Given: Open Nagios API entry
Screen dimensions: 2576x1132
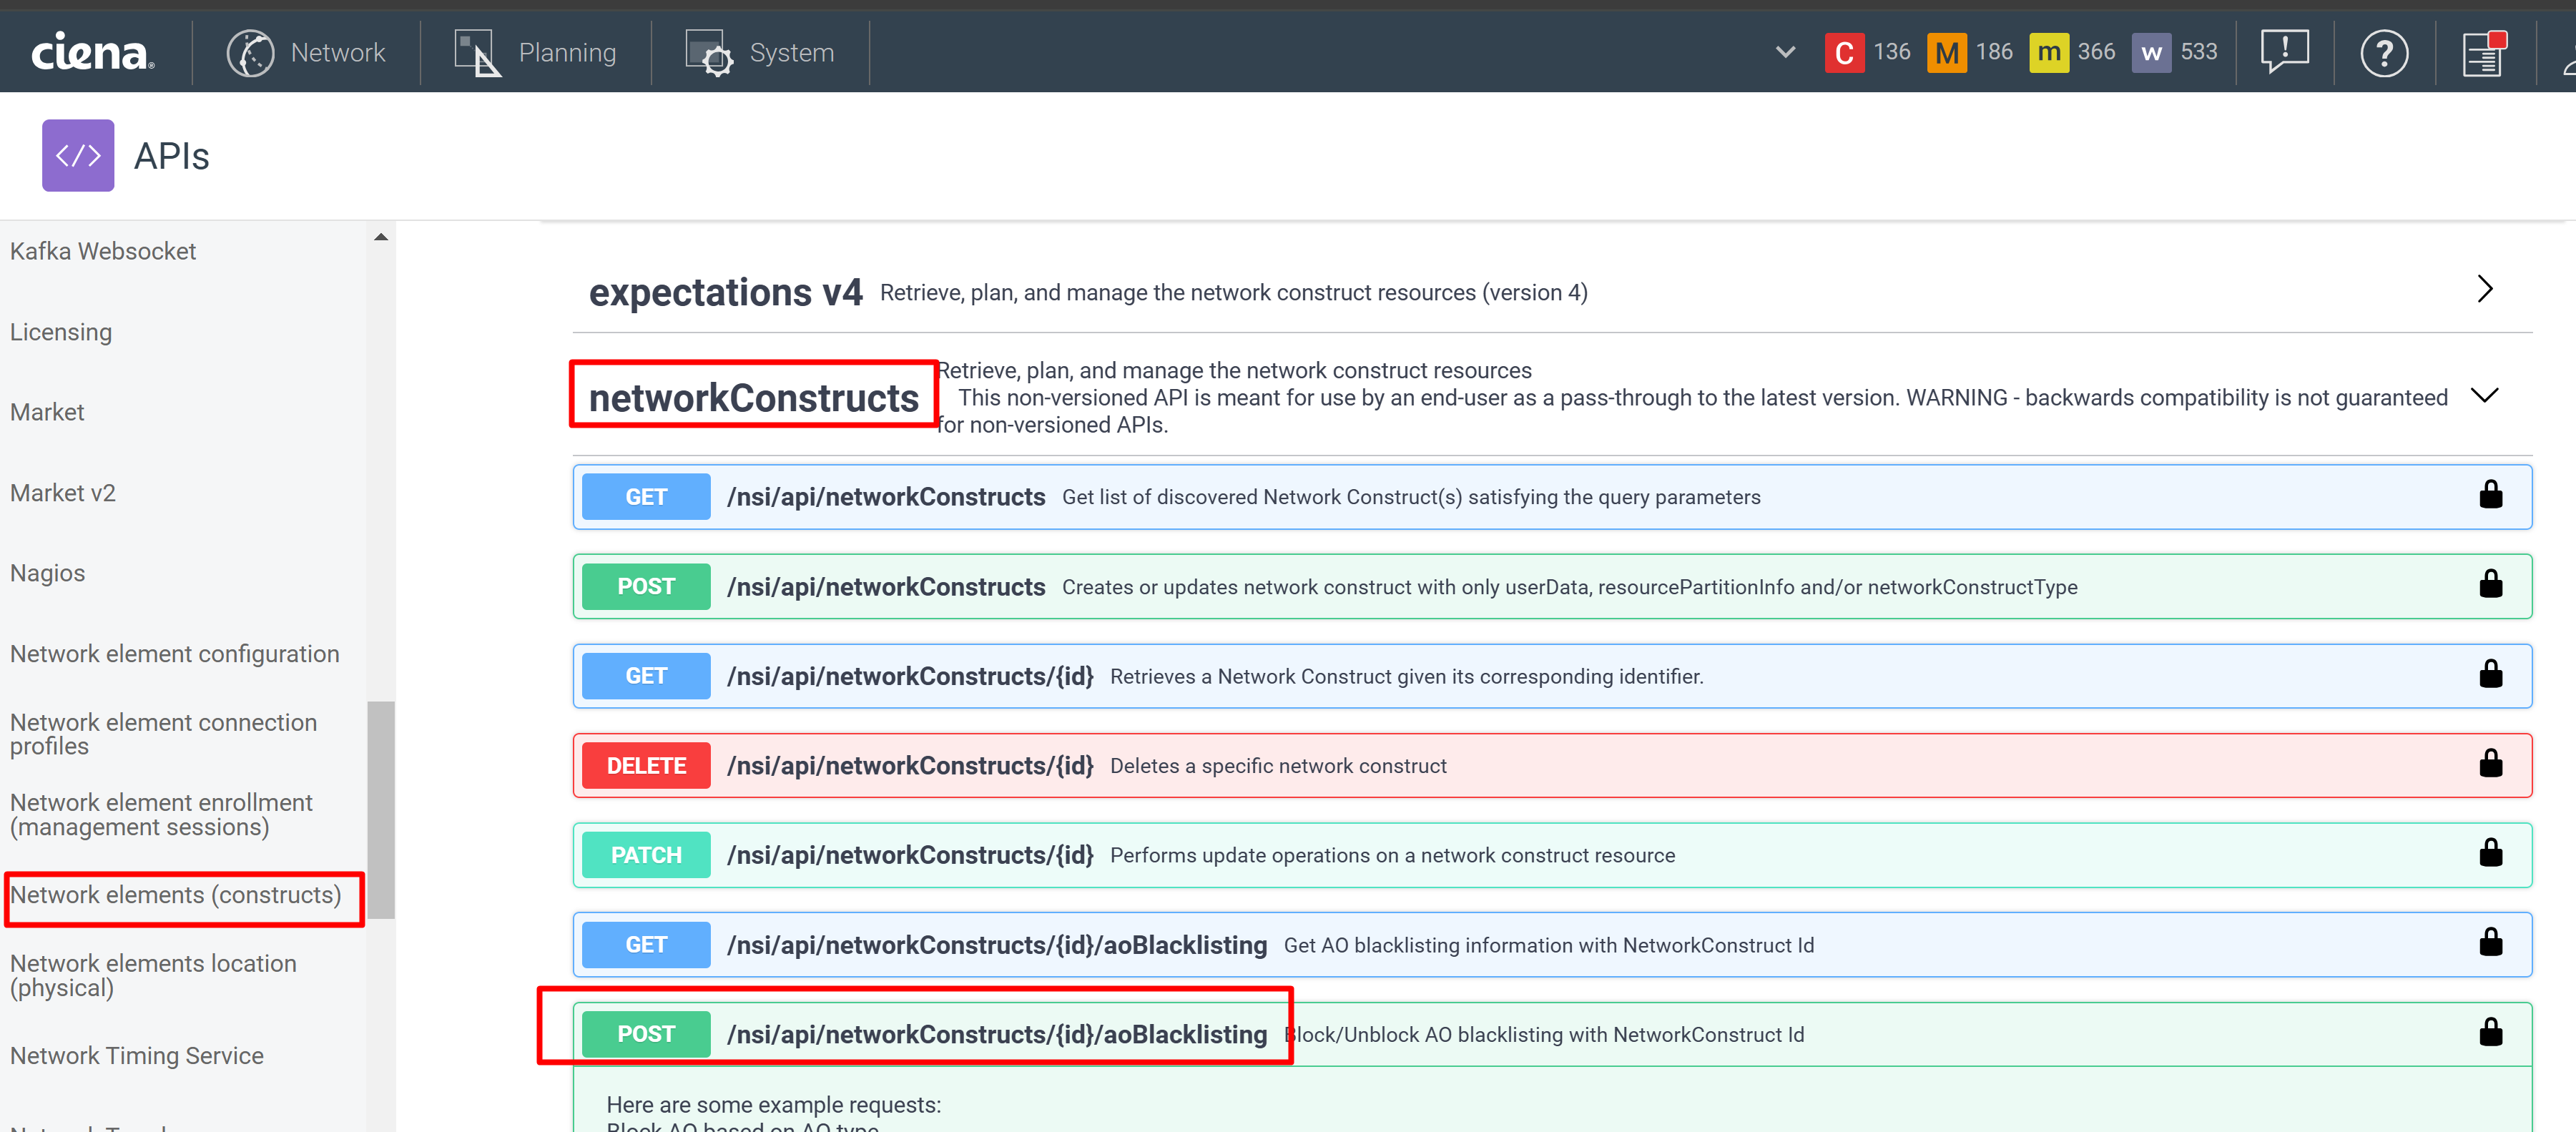Looking at the screenshot, I should coord(48,573).
